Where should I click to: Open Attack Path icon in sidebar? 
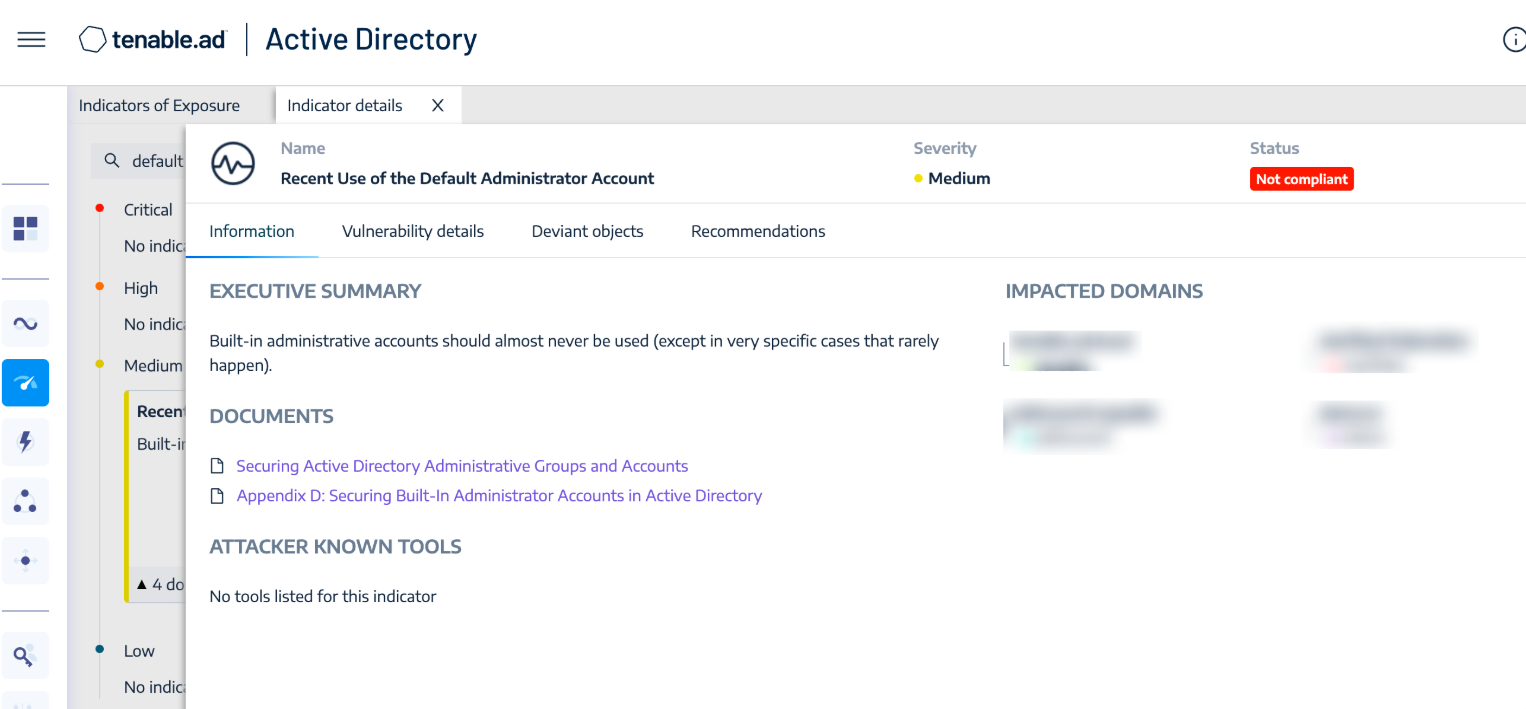tap(25, 560)
